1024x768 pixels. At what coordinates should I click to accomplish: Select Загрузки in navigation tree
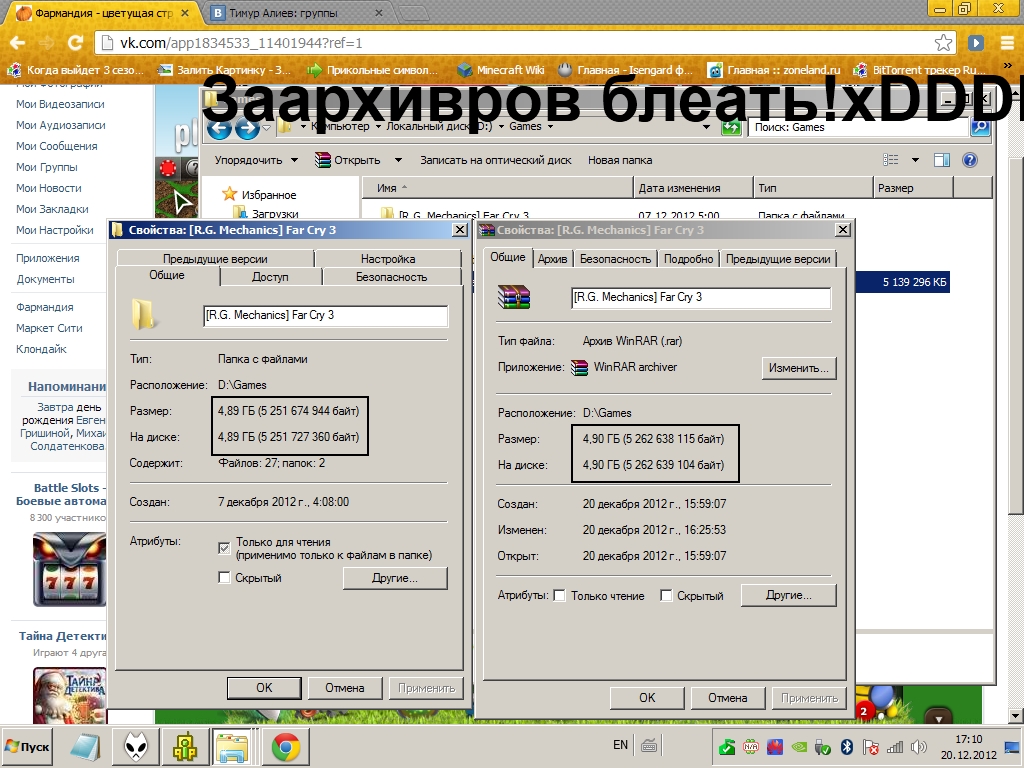pyautogui.click(x=266, y=214)
